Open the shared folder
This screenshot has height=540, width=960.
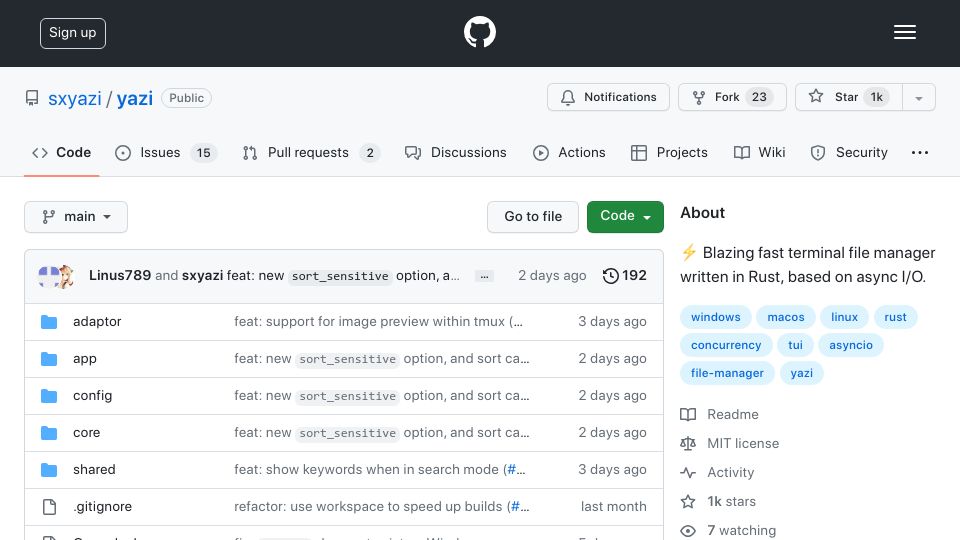(94, 470)
